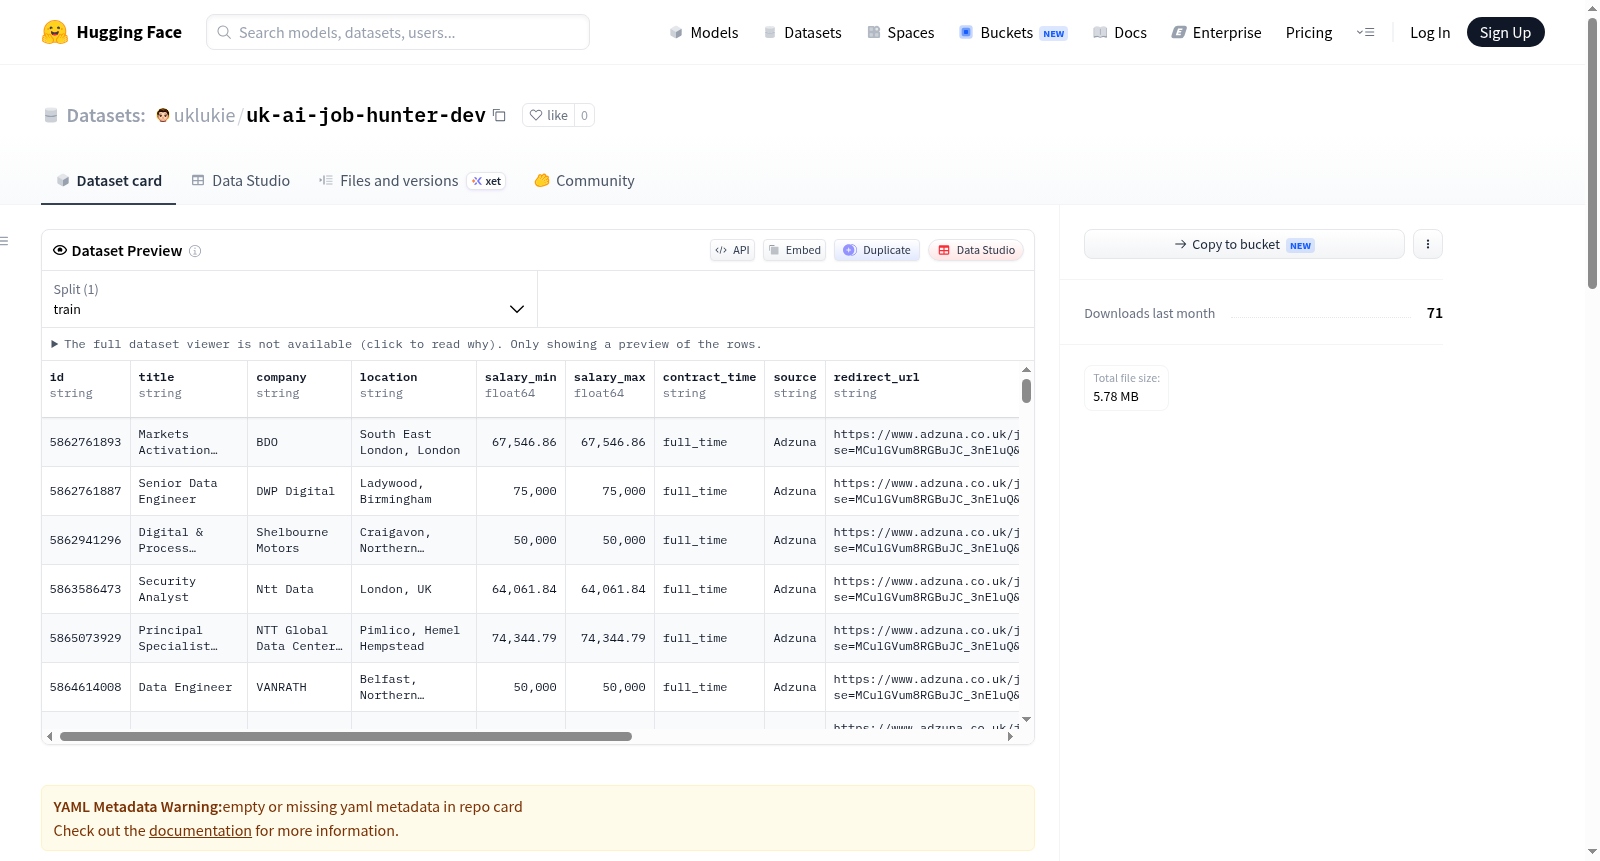
Task: Click the uk-ai-job-hunter-dev dataset title
Action: 366,115
